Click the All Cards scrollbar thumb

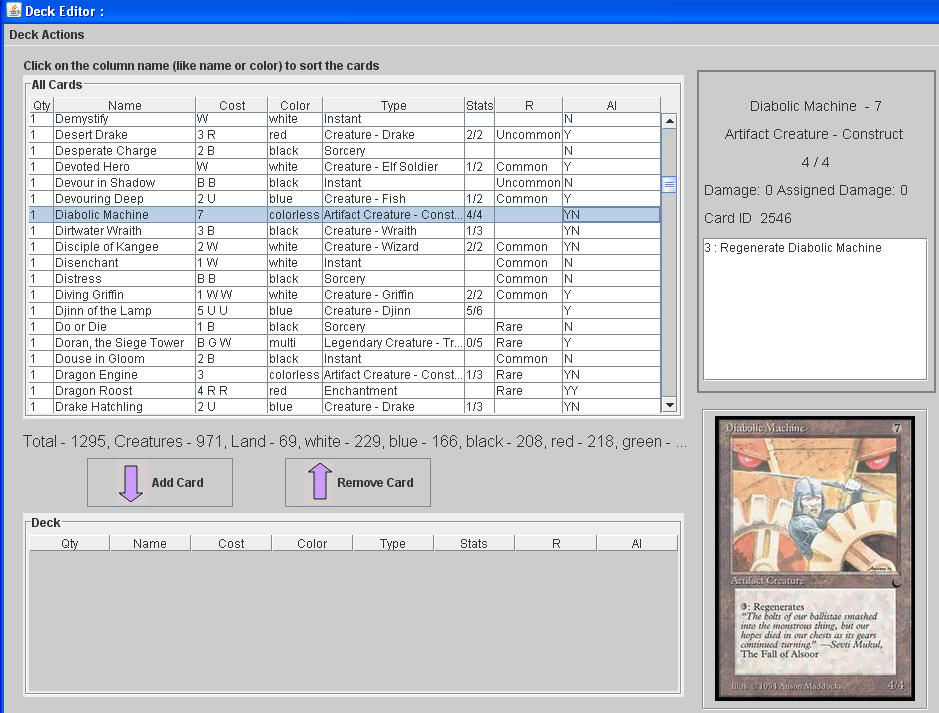point(669,185)
